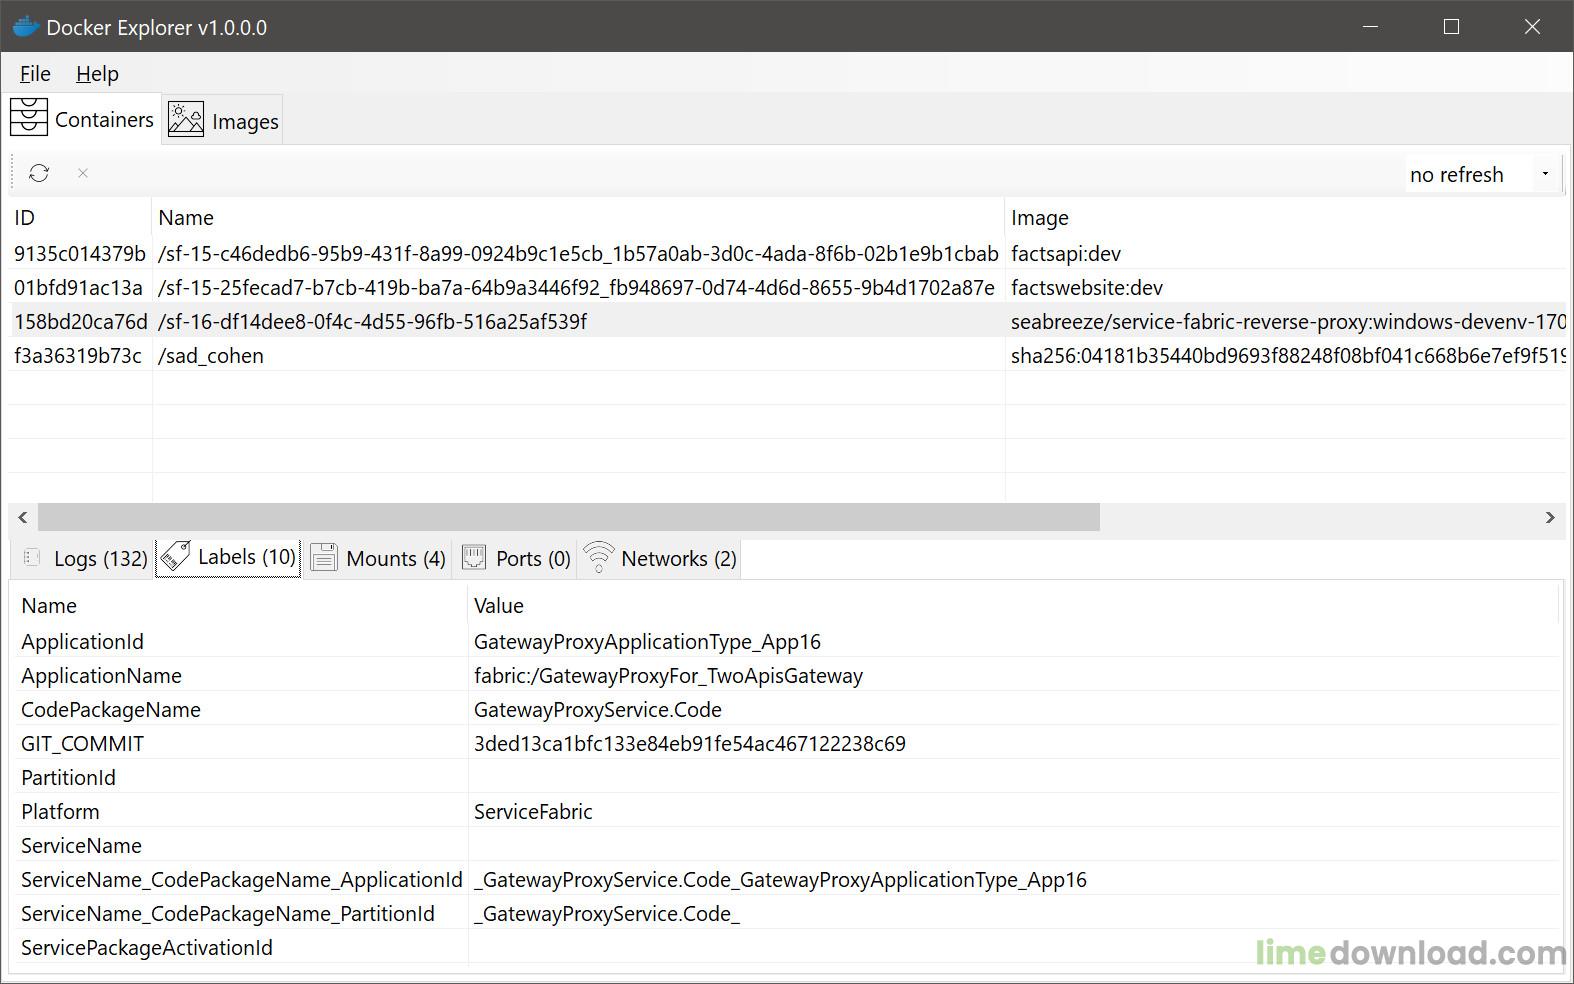The height and width of the screenshot is (984, 1574).
Task: Click the ServiceName label name cell
Action: pyautogui.click(x=81, y=845)
